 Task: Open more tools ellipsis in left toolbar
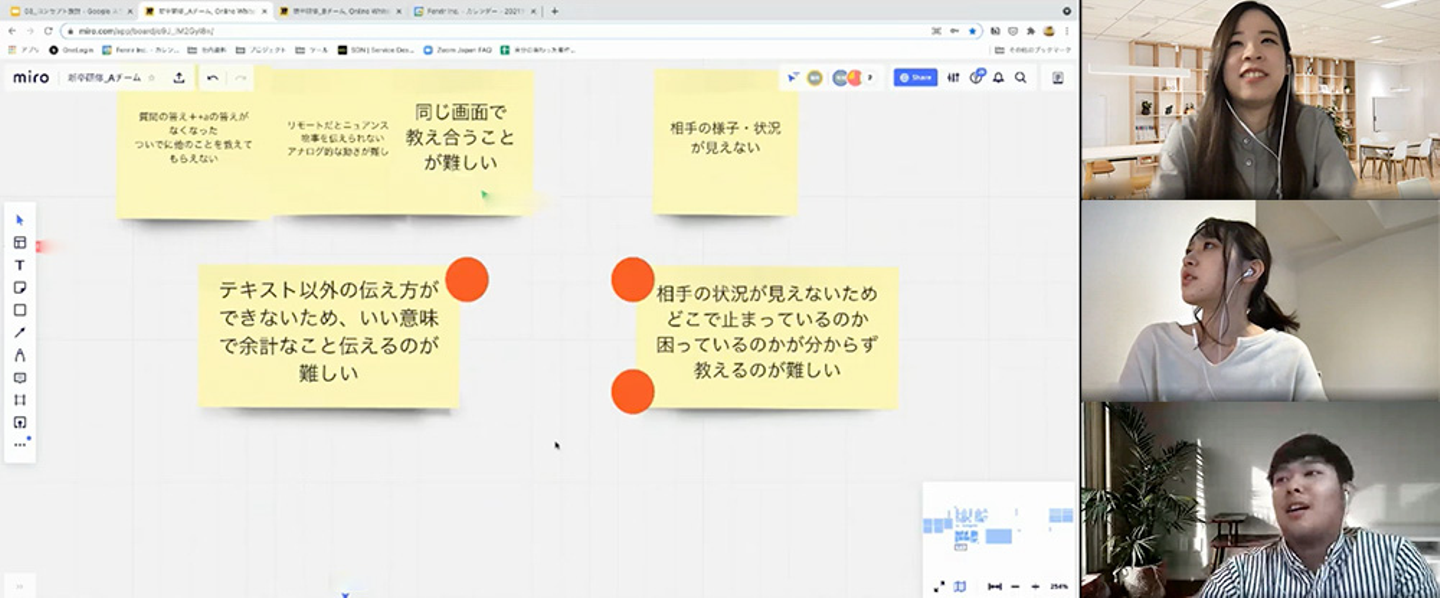[x=20, y=444]
